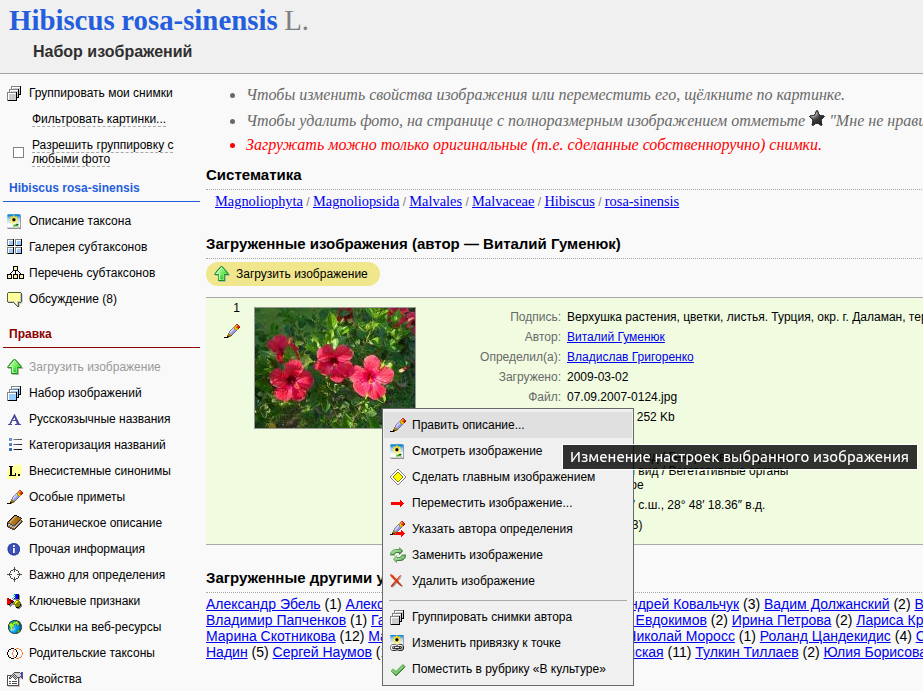Click the yellow diamond main image icon
This screenshot has width=923, height=691.
(x=397, y=477)
